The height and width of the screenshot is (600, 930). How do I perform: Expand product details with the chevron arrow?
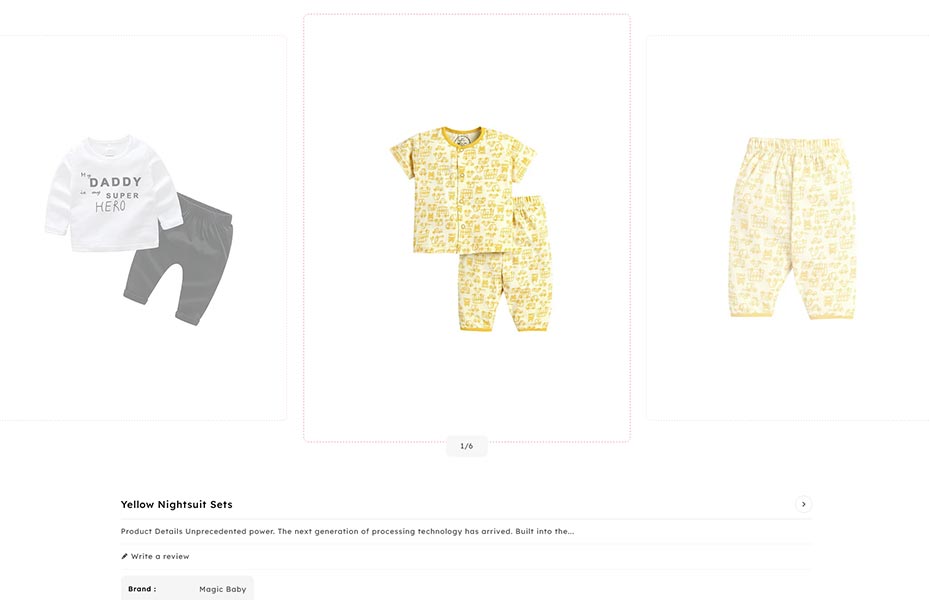803,505
